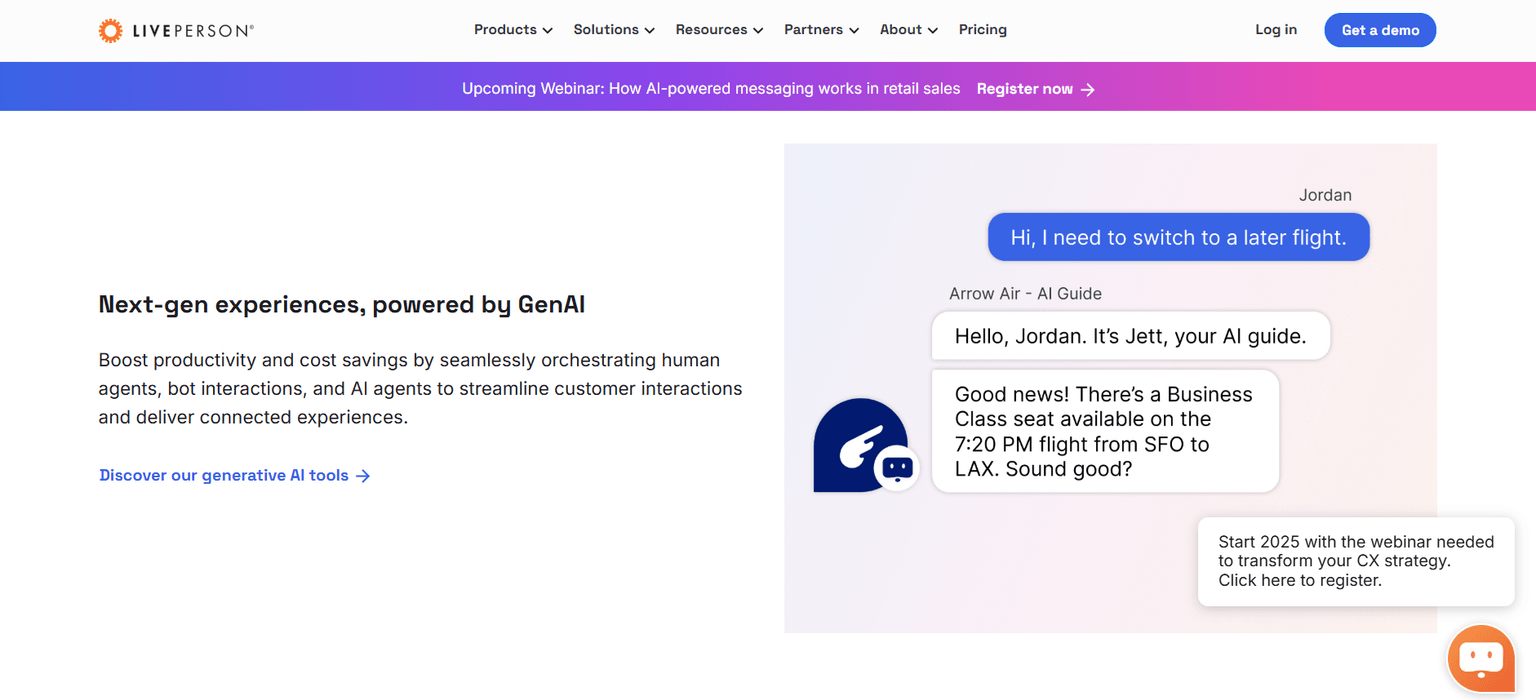This screenshot has height=700, width=1536.
Task: Expand the Resources dropdown menu
Action: [719, 30]
